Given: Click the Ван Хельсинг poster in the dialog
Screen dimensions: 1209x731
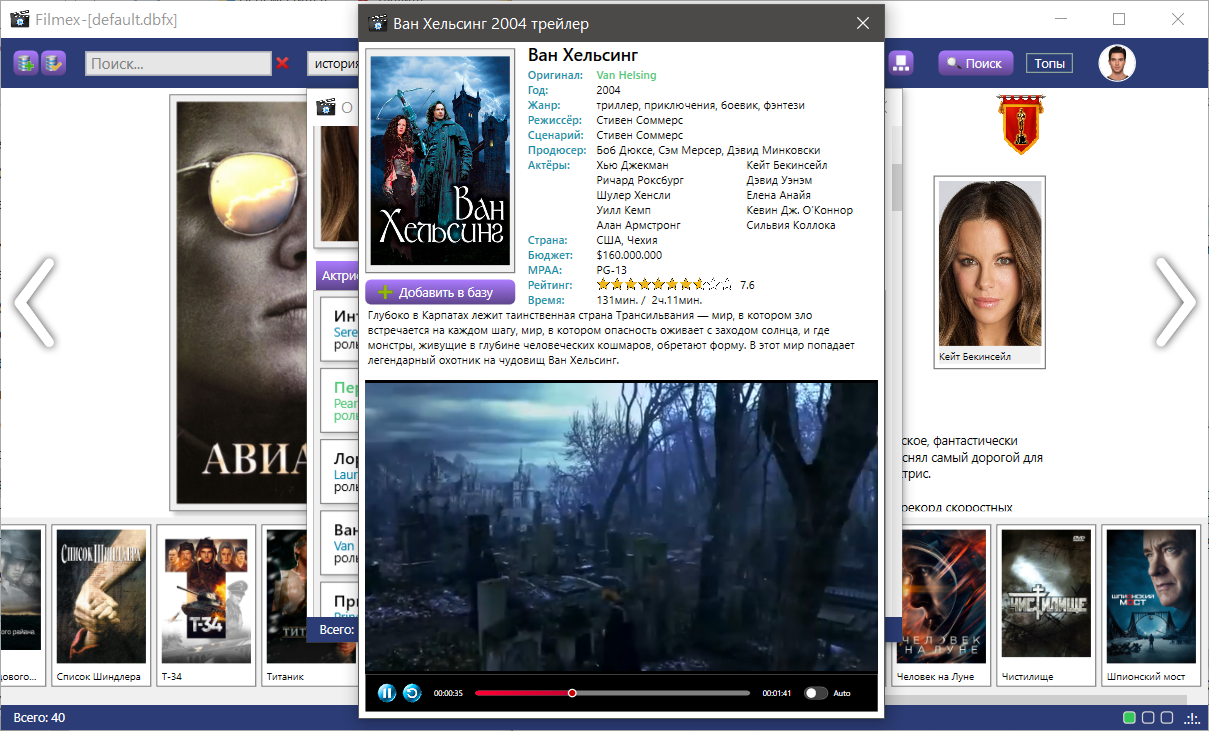Looking at the screenshot, I should click(441, 161).
